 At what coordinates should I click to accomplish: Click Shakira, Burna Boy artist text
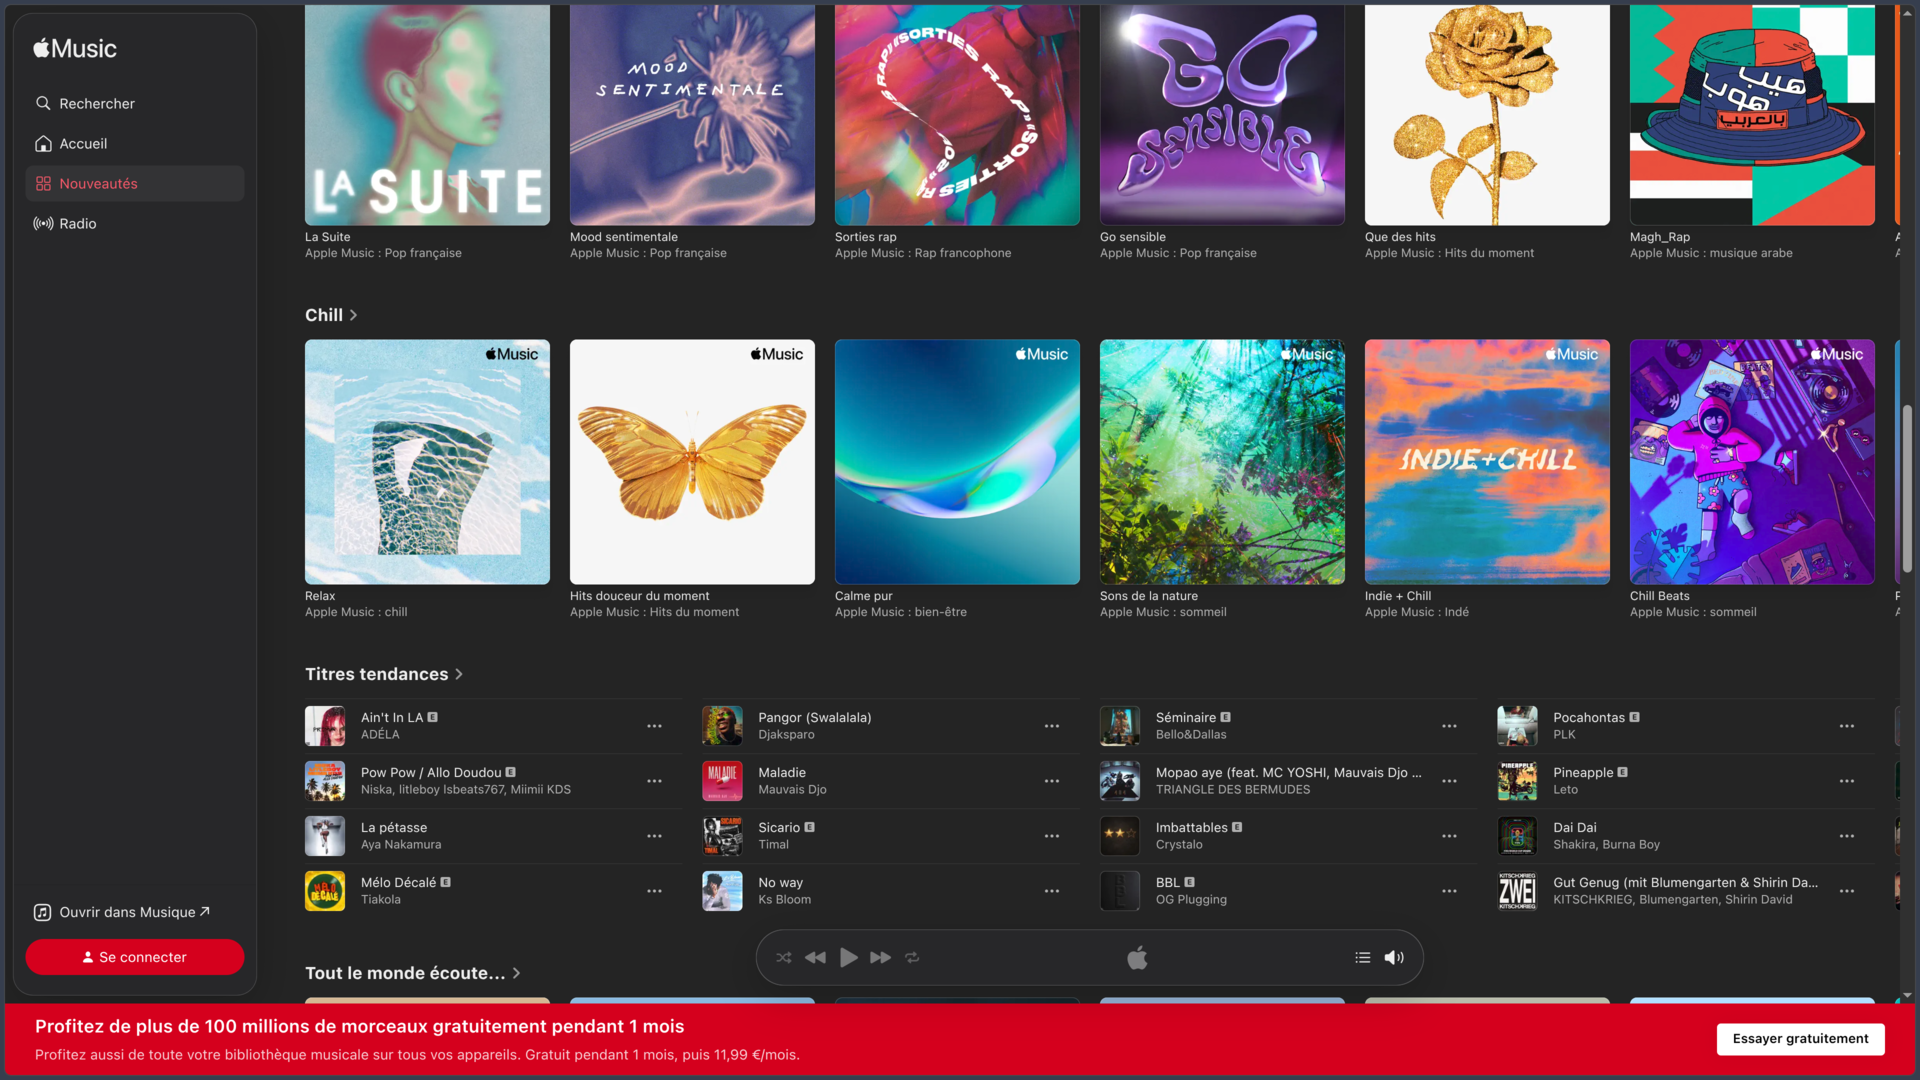(x=1606, y=845)
